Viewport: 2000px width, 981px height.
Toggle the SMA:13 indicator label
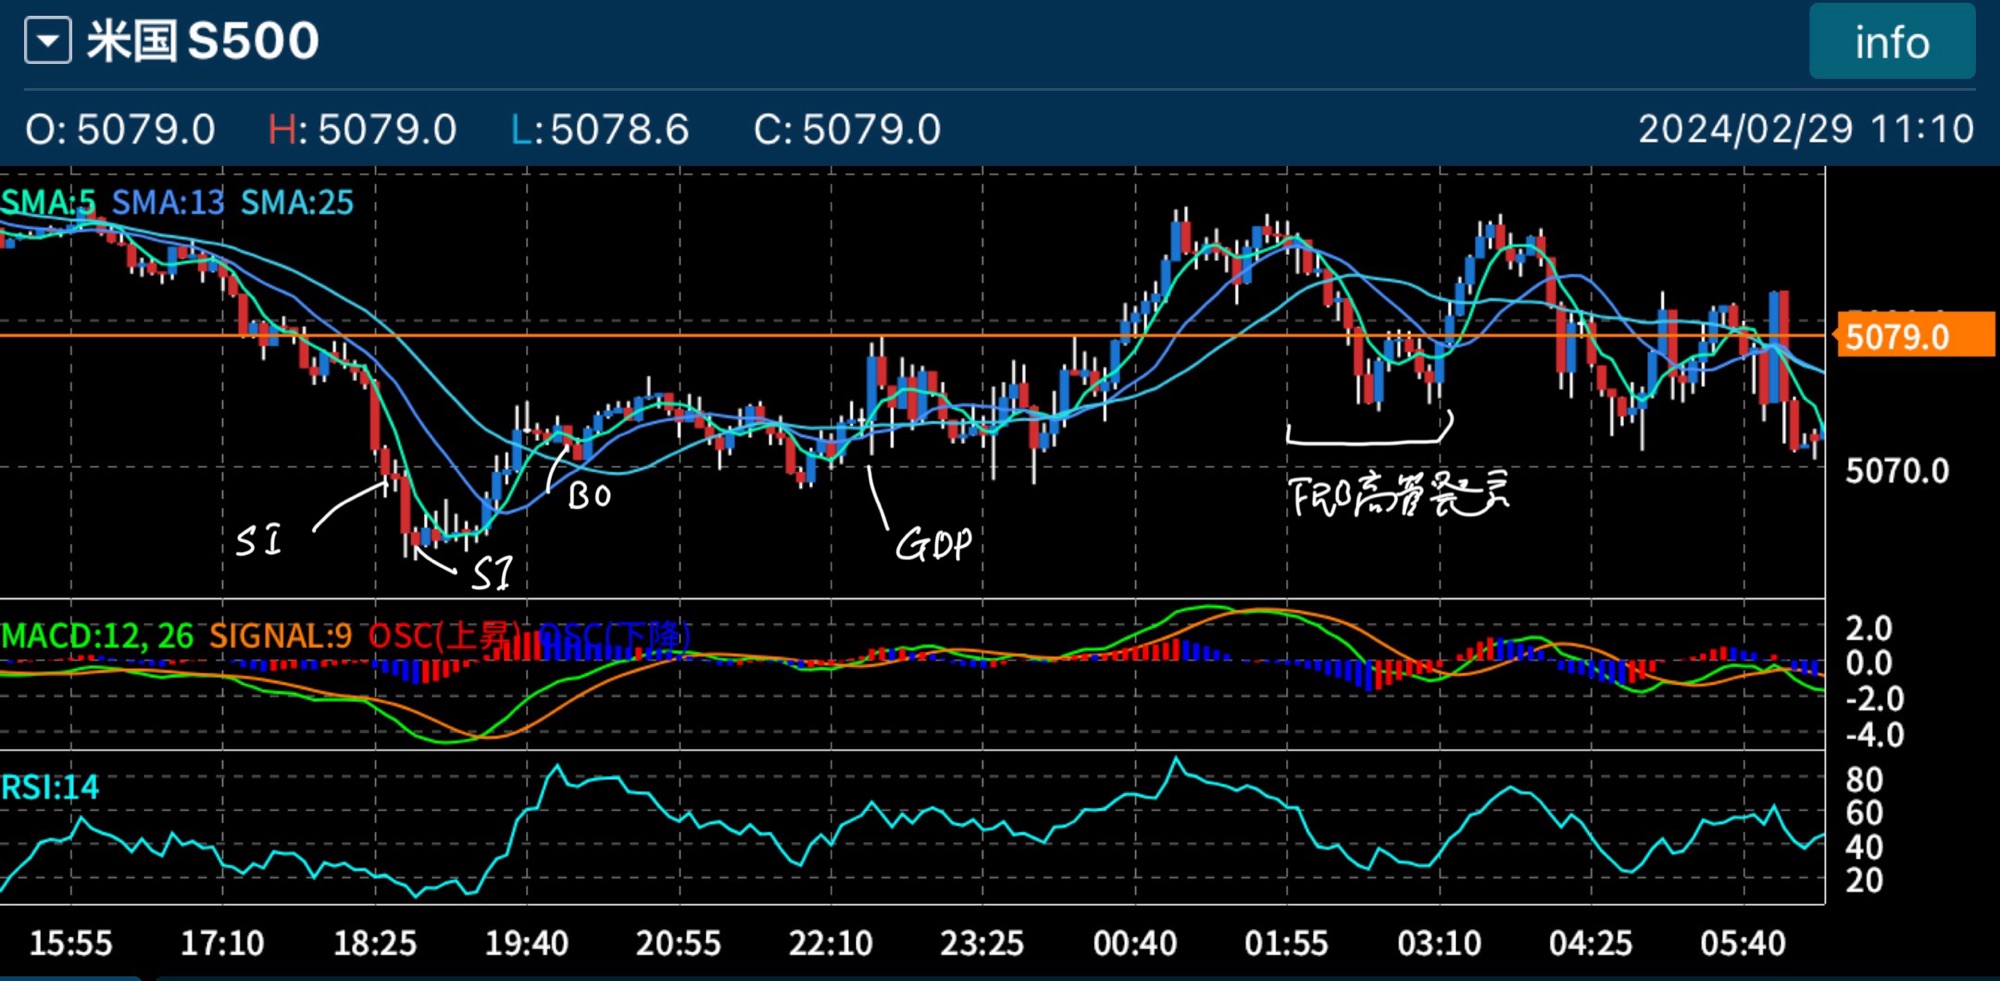pyautogui.click(x=168, y=203)
